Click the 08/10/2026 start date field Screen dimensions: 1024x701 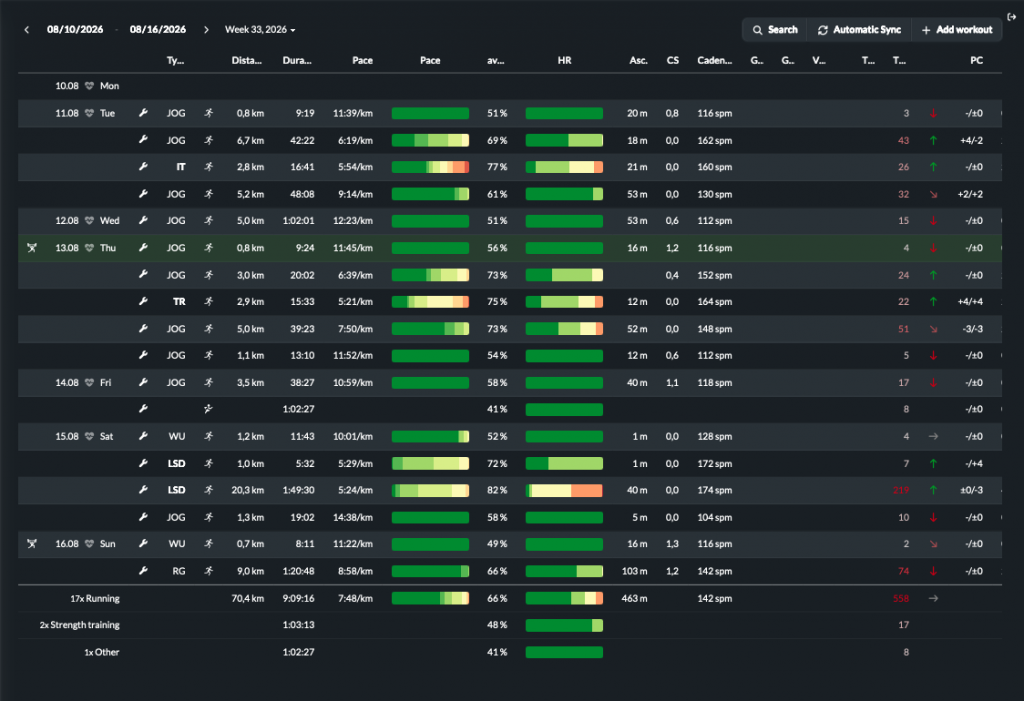(x=75, y=29)
